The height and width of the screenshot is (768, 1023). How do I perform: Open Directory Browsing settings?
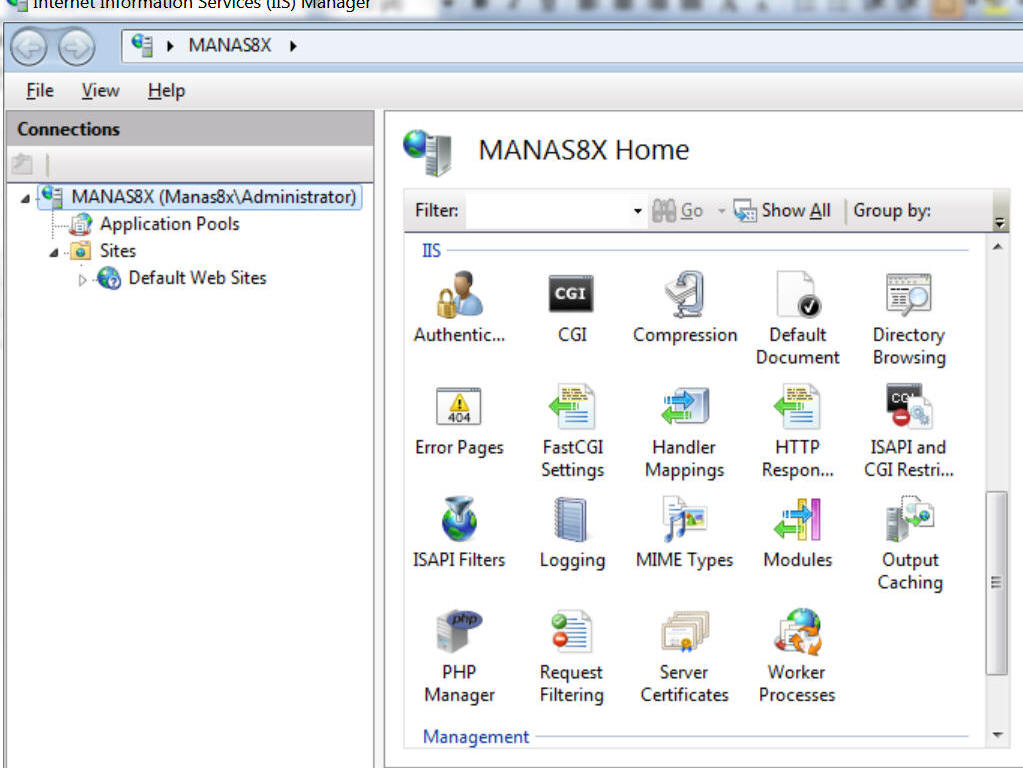coord(909,318)
